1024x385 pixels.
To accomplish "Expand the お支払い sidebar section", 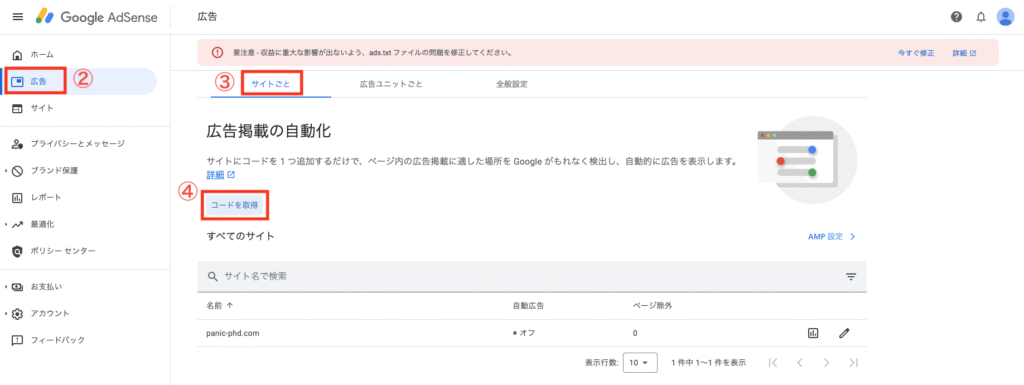I will click(x=5, y=286).
